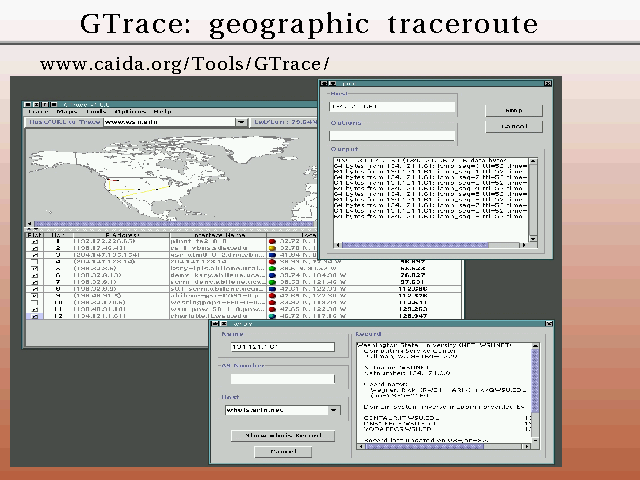Focus the AS Number field in whois window
The image size is (640, 480).
tap(282, 379)
